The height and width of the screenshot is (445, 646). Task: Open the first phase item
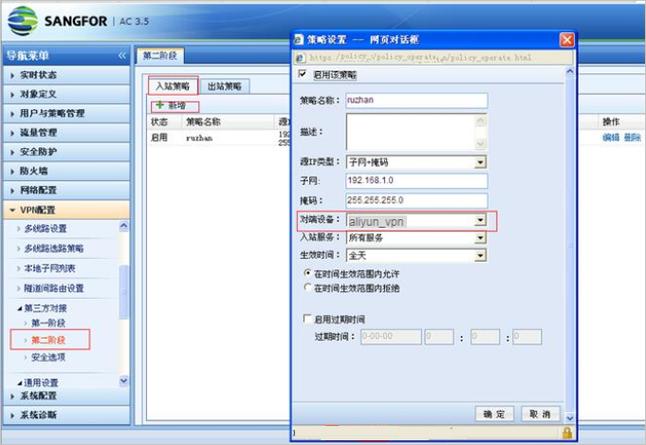click(x=48, y=323)
